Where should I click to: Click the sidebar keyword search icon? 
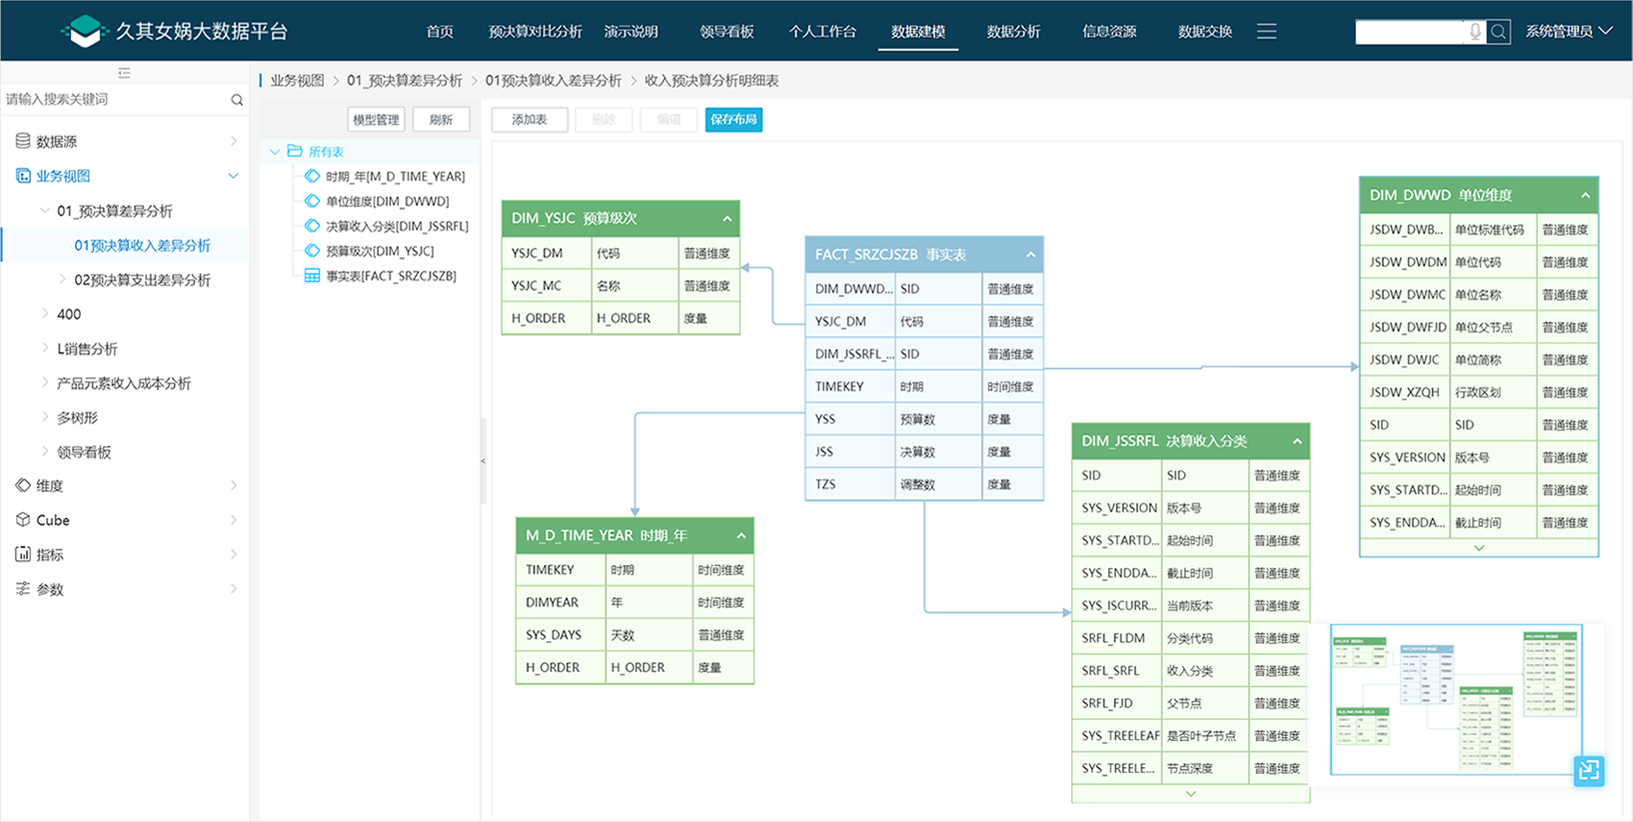tap(237, 100)
